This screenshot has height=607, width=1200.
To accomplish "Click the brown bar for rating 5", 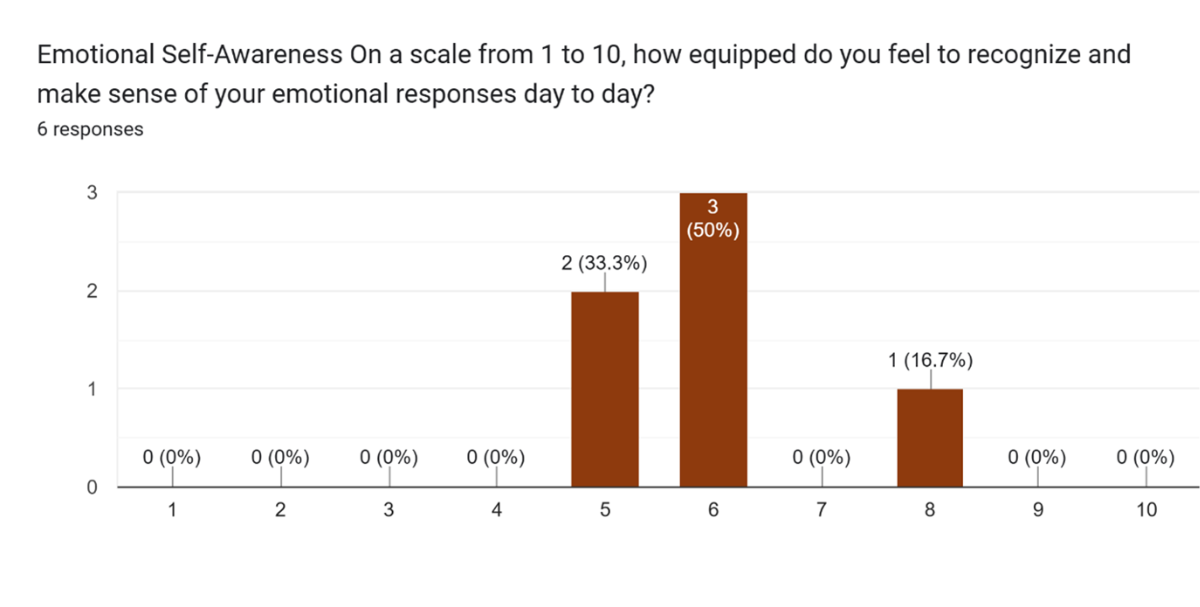I will (605, 390).
